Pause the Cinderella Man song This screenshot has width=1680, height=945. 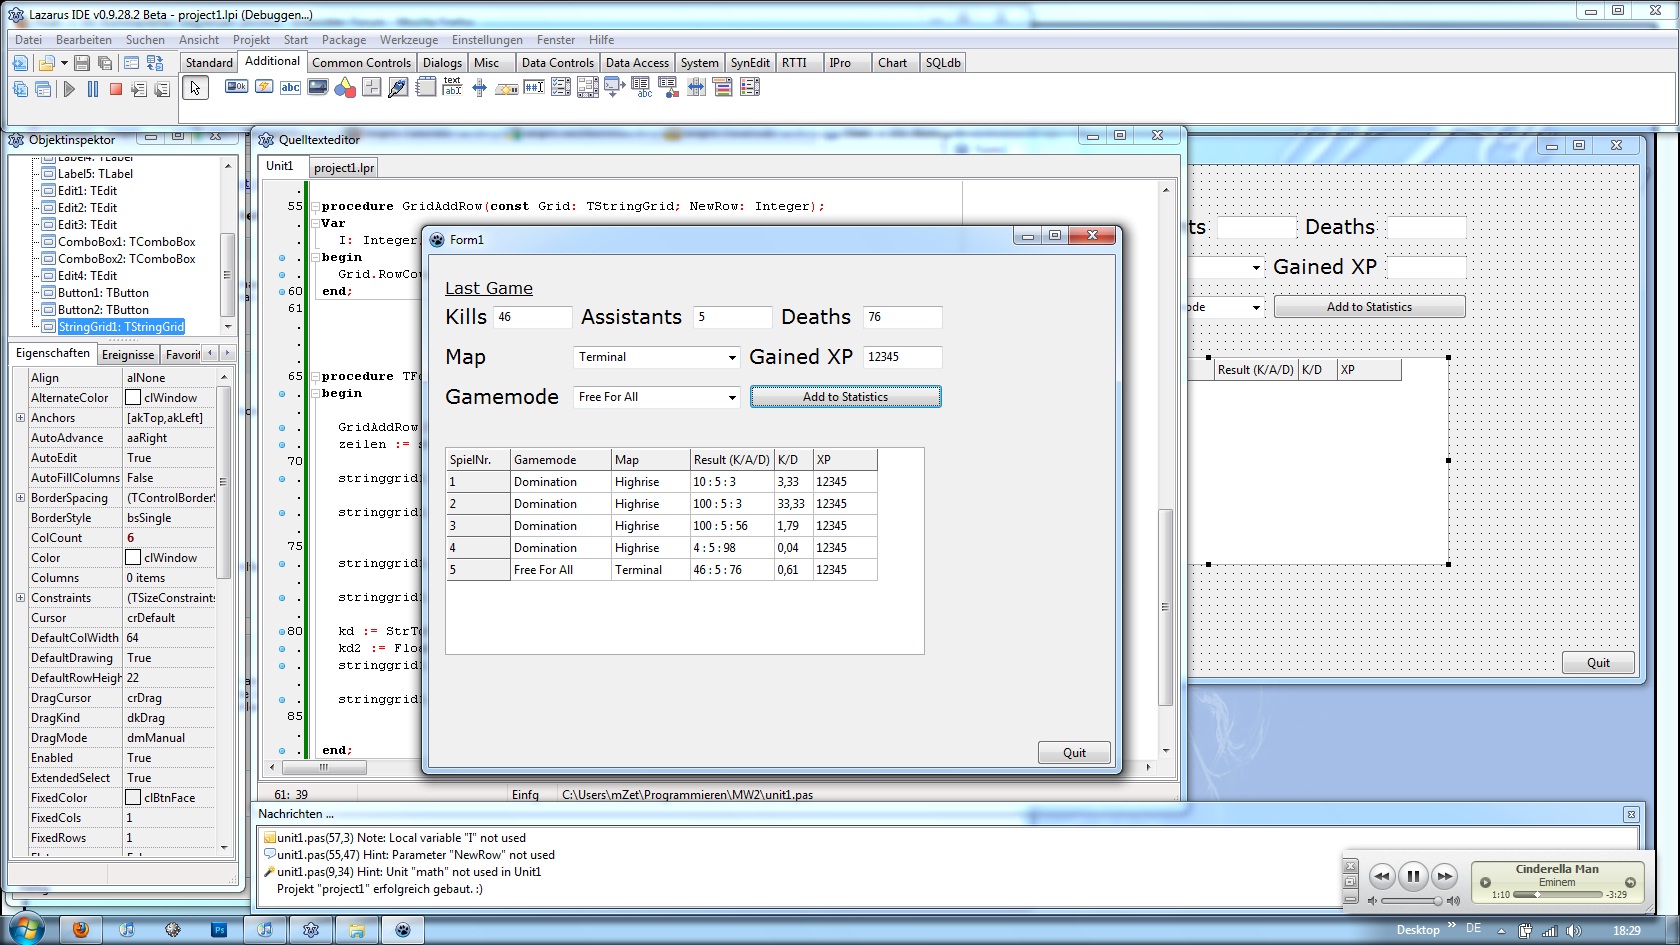[1413, 877]
